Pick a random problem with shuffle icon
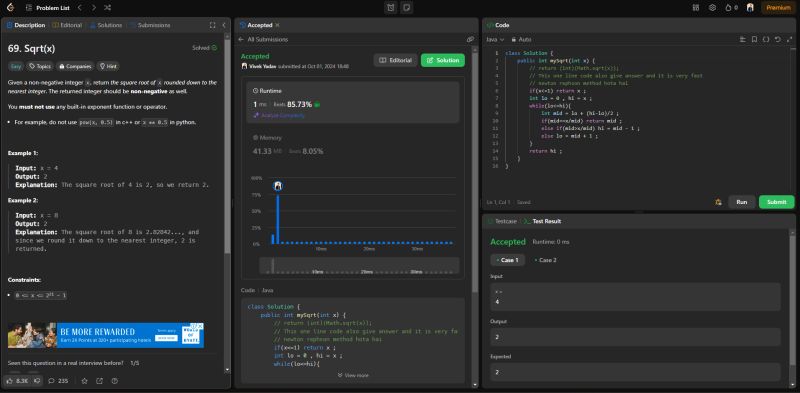 coord(107,8)
